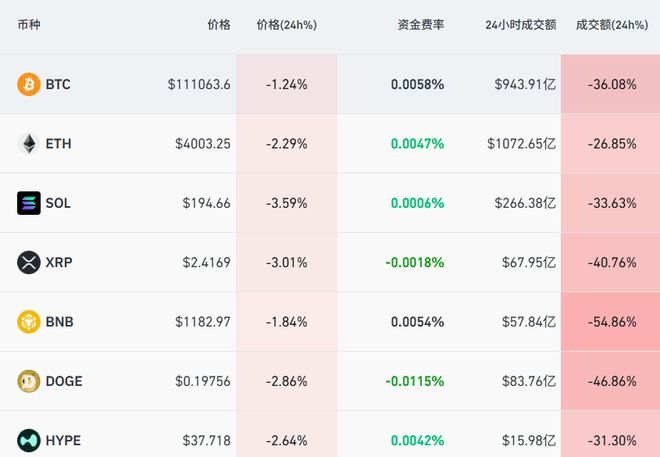Click DOGE volume change -46.86%

612,381
